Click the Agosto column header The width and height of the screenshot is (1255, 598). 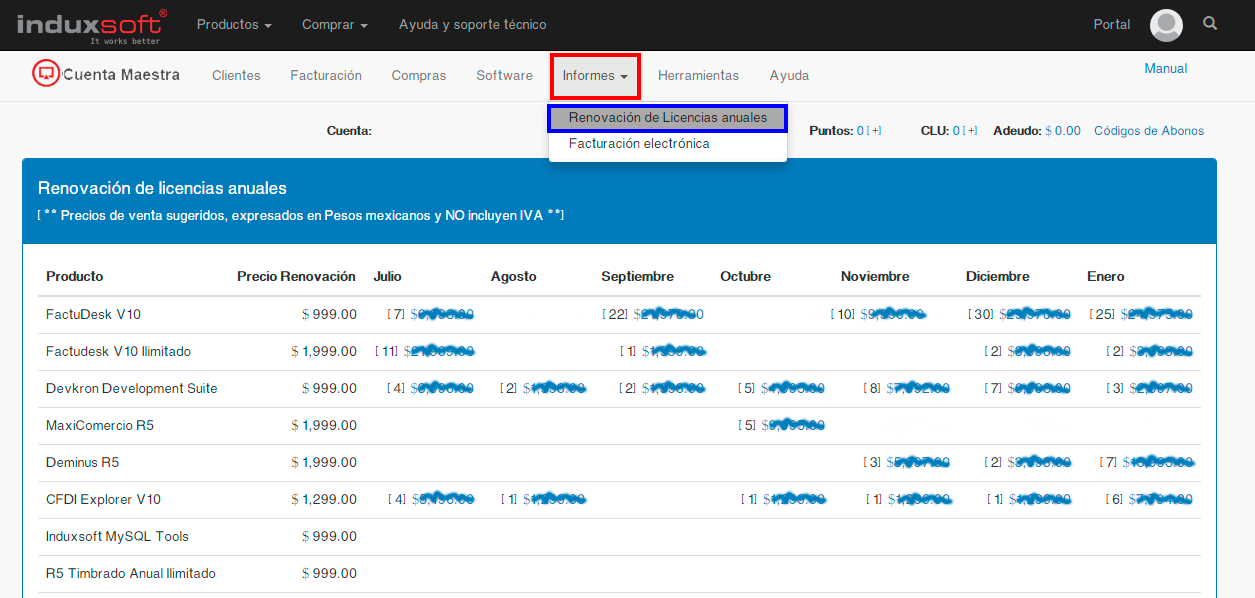514,277
